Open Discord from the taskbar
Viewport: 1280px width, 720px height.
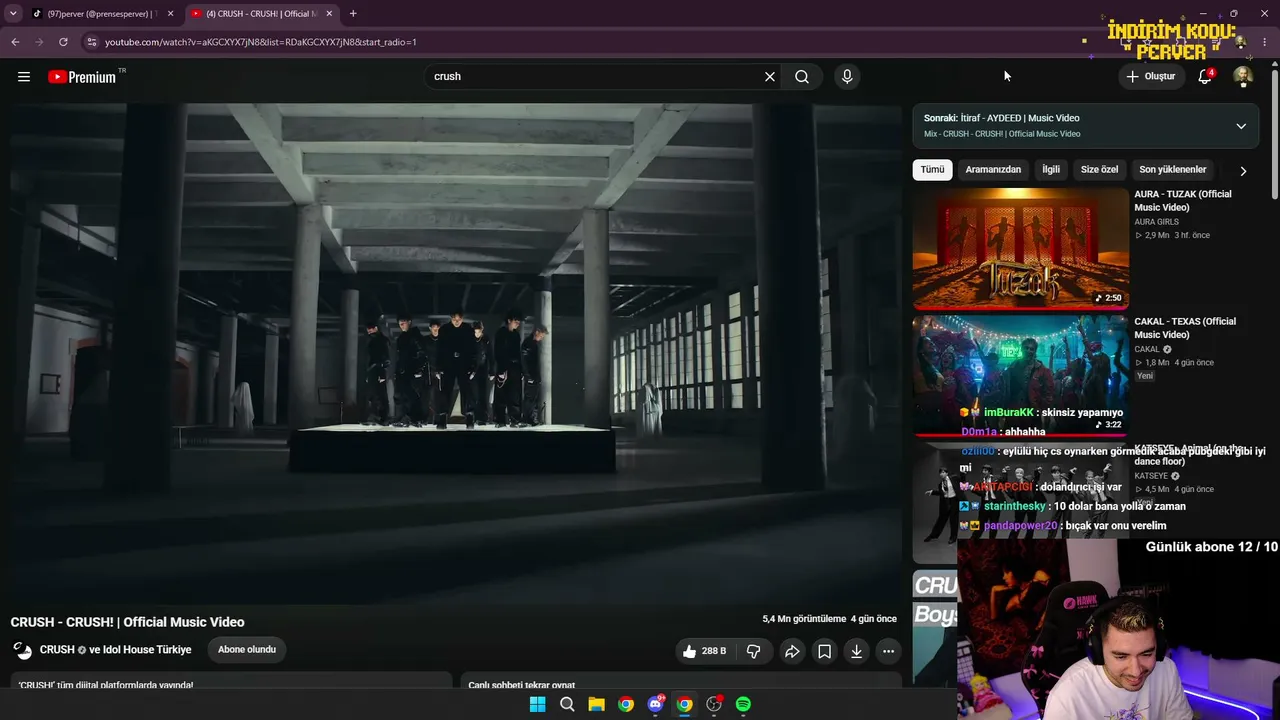(655, 704)
